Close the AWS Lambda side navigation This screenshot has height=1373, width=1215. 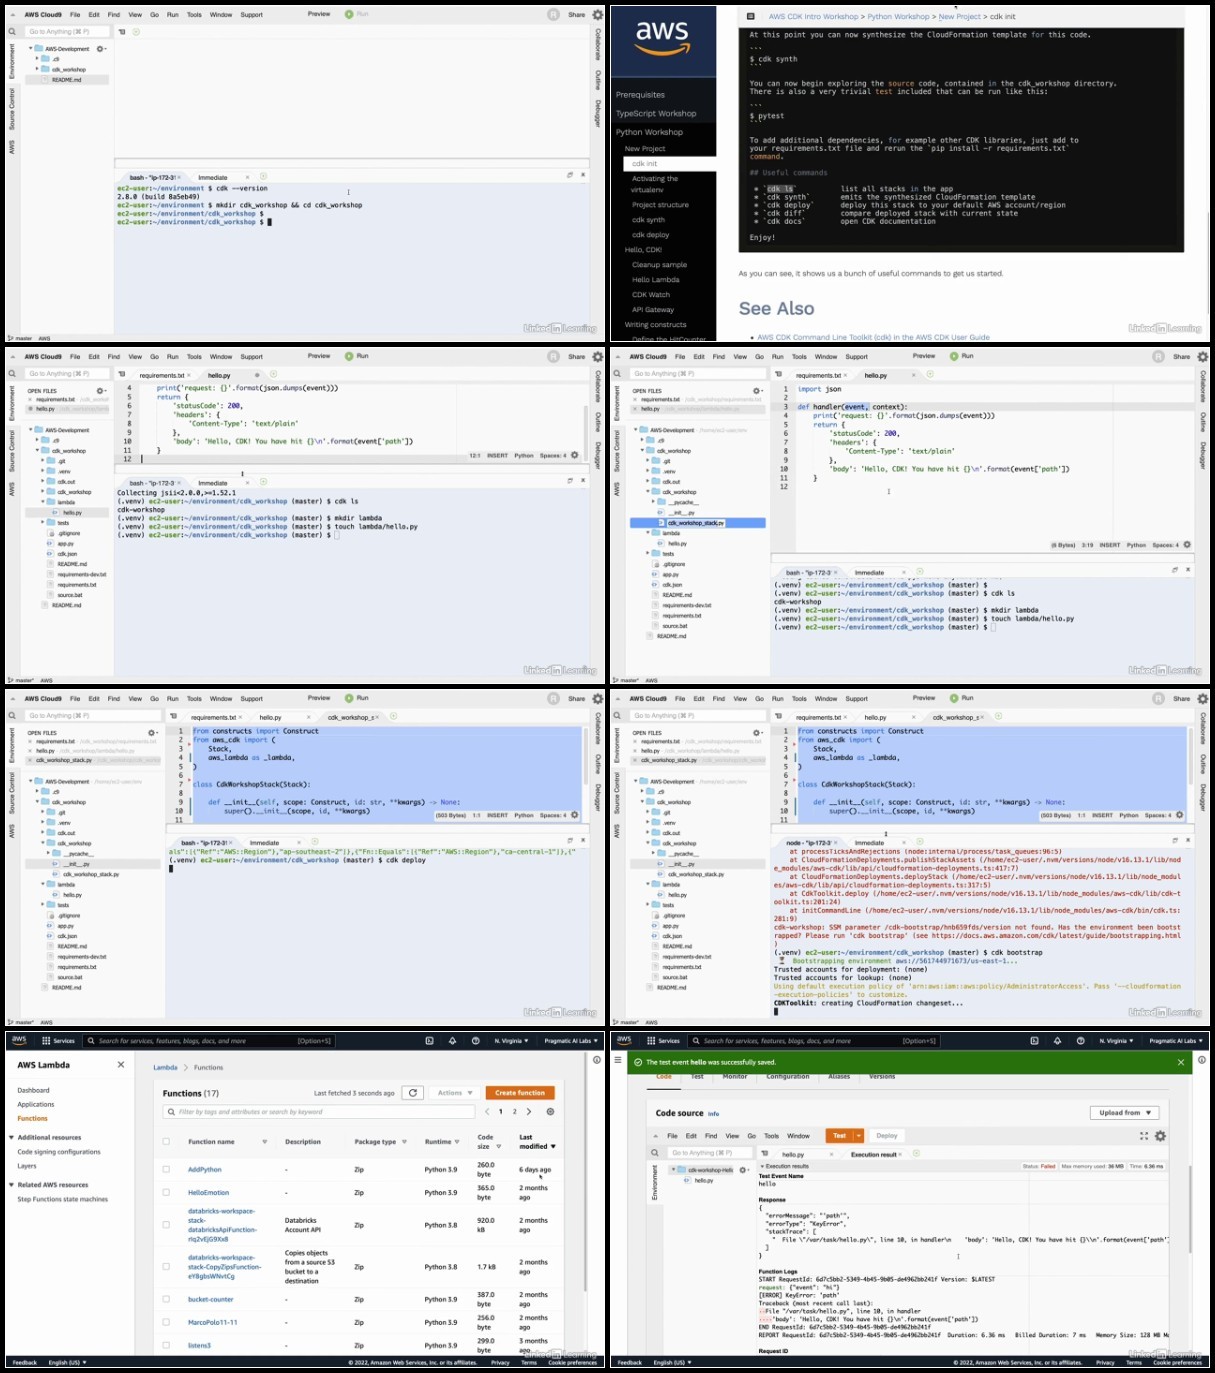click(x=121, y=1065)
